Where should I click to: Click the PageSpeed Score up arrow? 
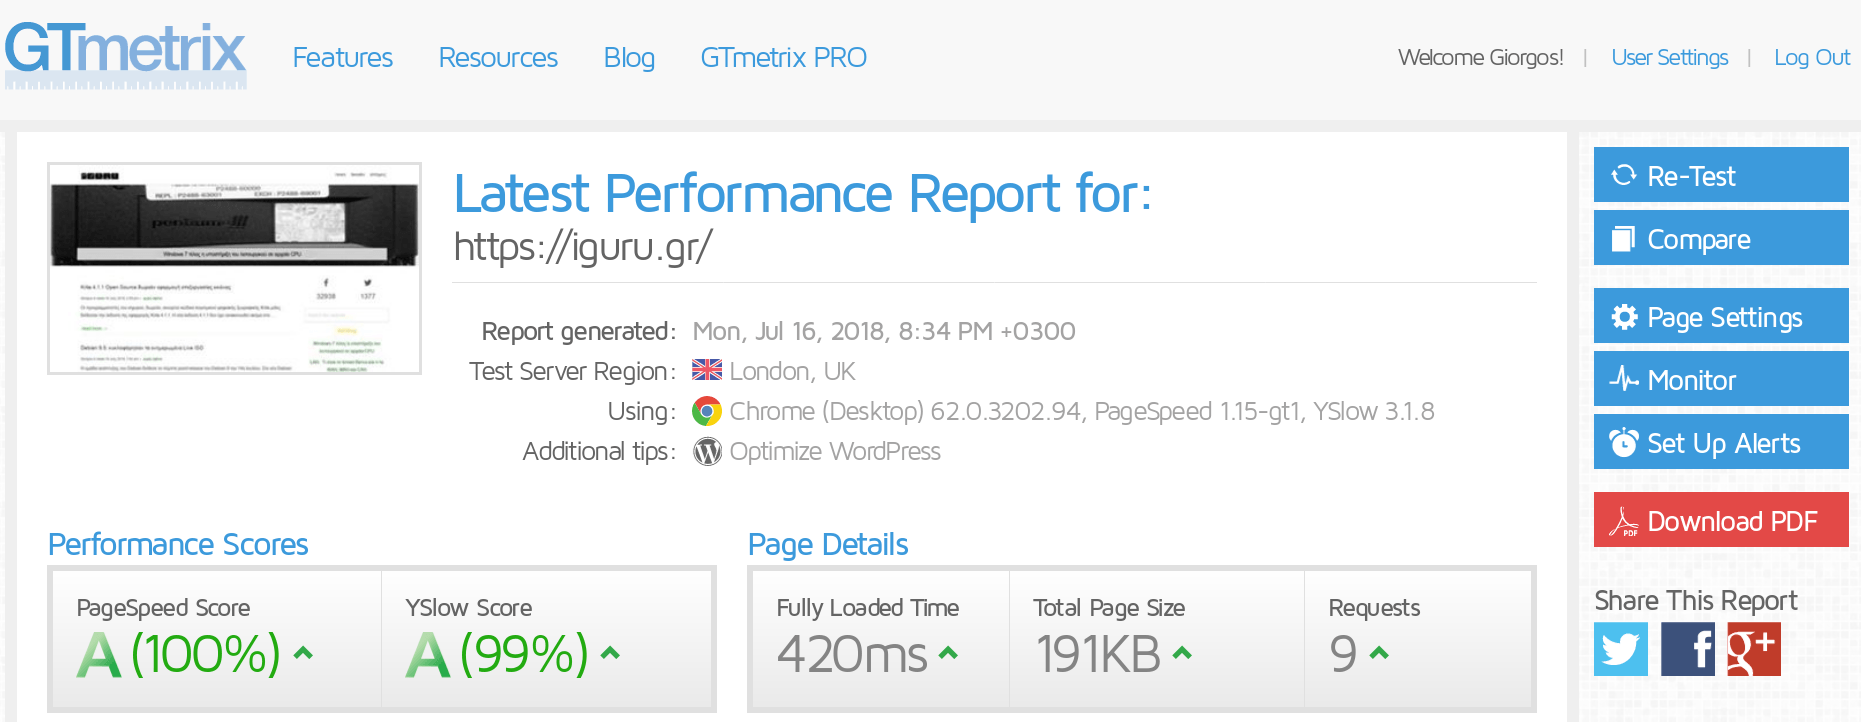304,654
